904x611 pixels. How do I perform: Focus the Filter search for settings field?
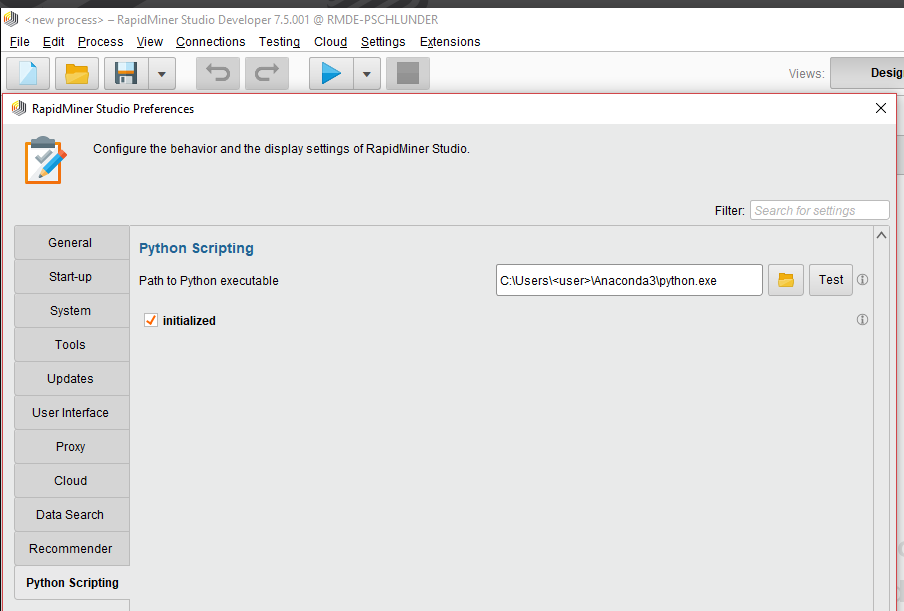point(819,210)
